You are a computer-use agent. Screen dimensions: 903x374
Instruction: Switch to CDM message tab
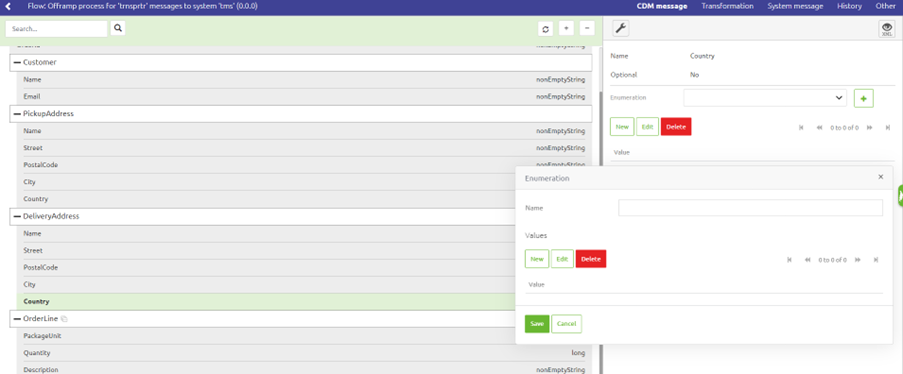click(662, 6)
